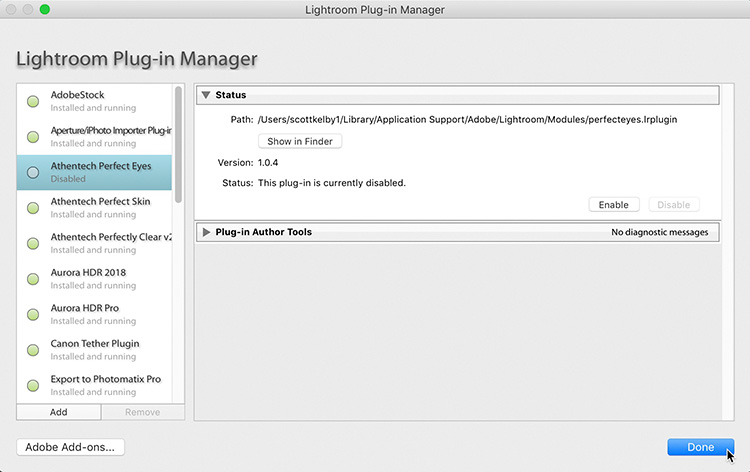The height and width of the screenshot is (472, 750).
Task: Click the 'Disabled' status under Perfect Eyes
Action: (68, 179)
